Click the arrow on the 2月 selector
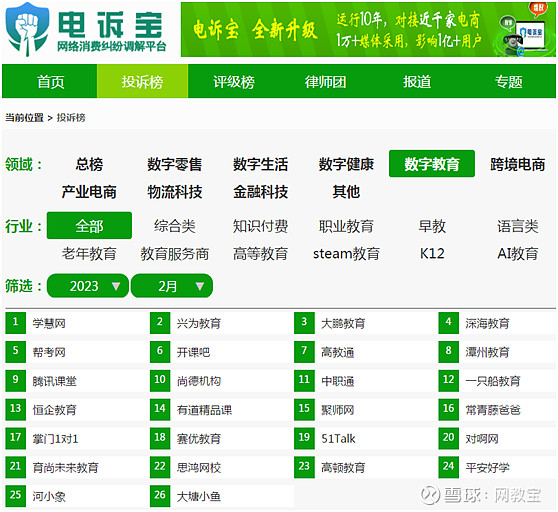Image resolution: width=558 pixels, height=512 pixels. point(200,286)
